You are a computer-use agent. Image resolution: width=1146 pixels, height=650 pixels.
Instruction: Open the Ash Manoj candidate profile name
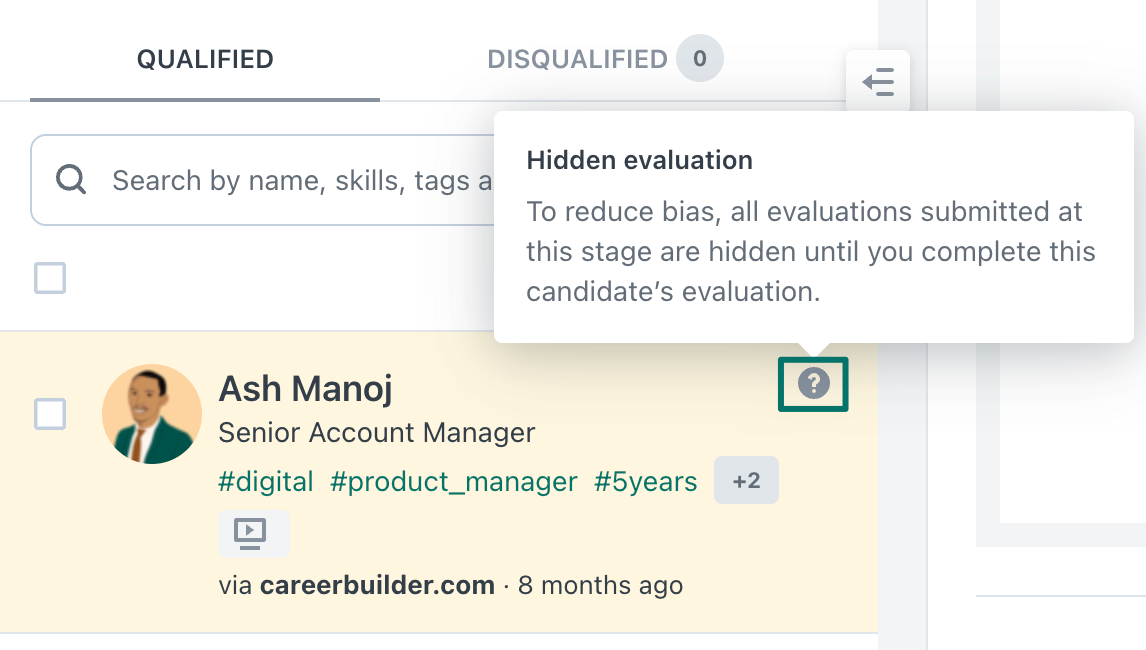[306, 389]
